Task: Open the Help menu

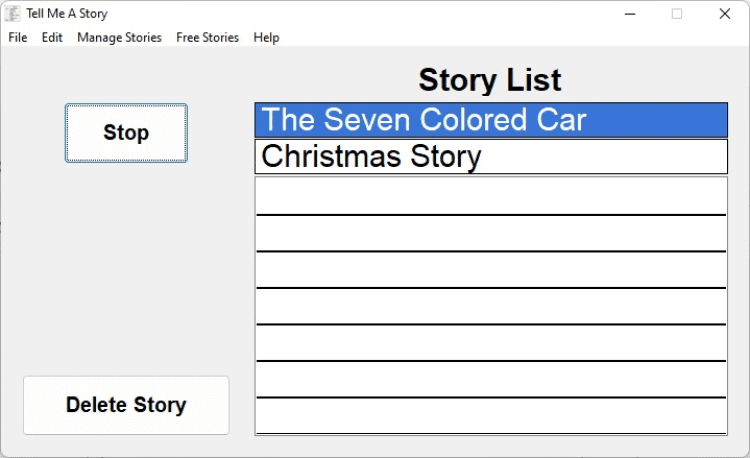Action: (266, 38)
